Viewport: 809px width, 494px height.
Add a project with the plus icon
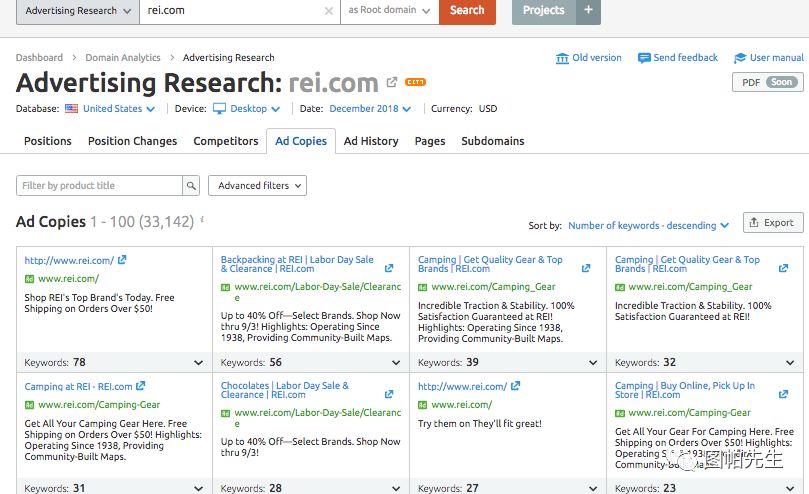(x=589, y=10)
